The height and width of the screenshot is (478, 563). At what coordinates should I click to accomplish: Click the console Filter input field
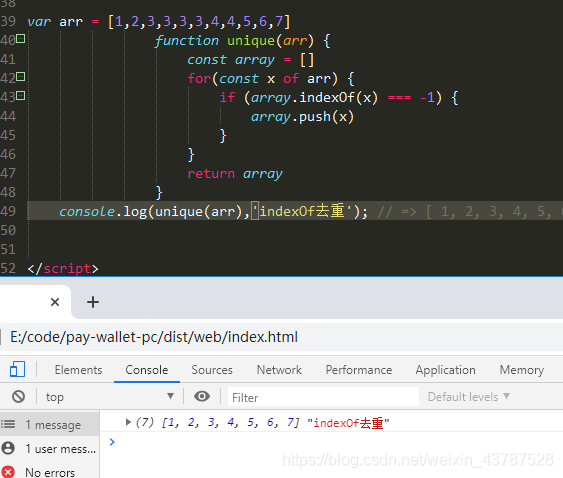[x=323, y=397]
